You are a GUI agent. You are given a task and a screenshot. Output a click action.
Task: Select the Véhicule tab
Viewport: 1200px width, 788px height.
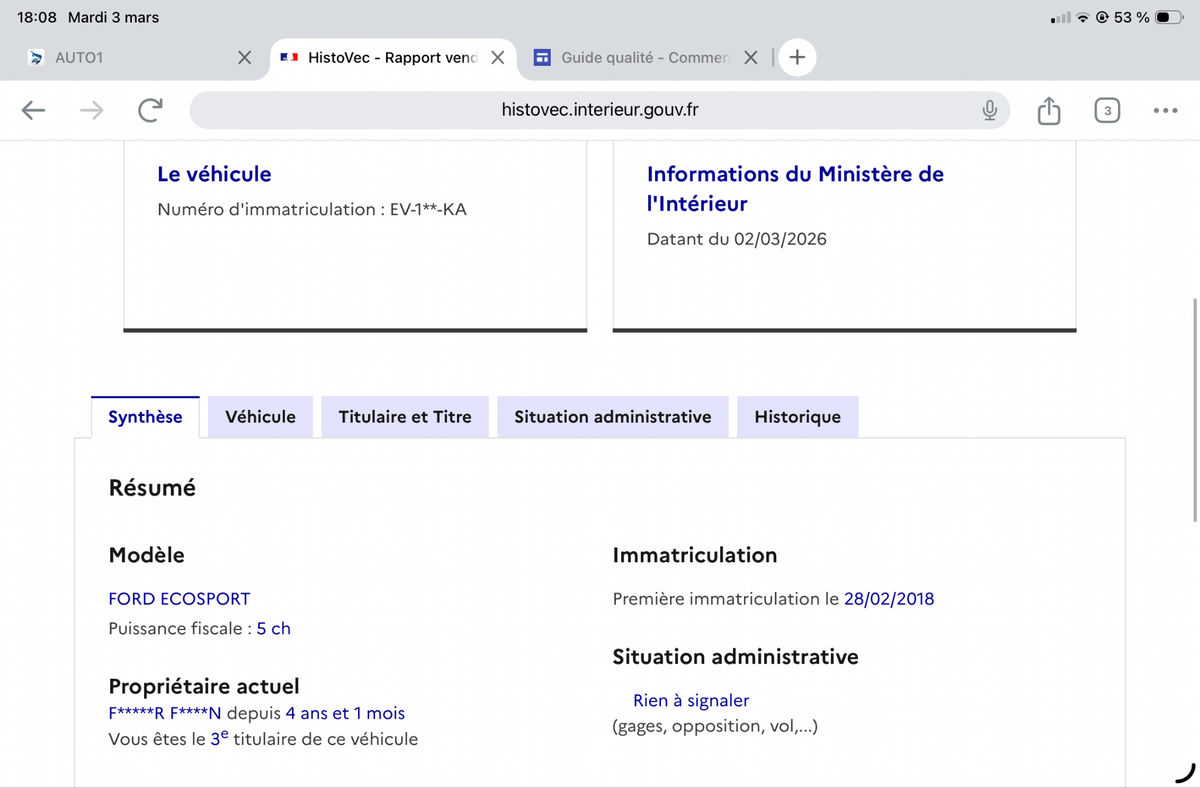click(260, 417)
